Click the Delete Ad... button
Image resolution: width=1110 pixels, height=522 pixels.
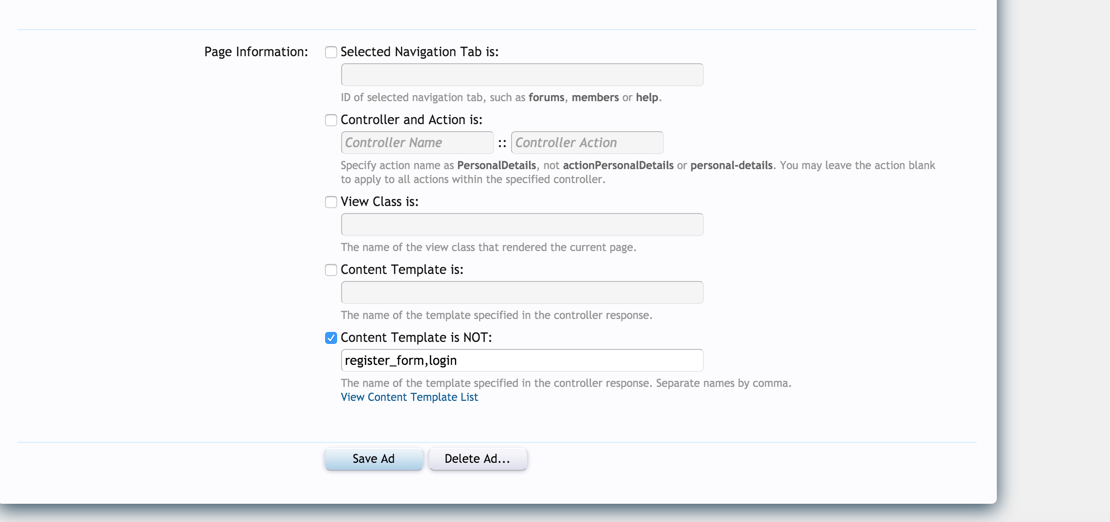point(478,459)
